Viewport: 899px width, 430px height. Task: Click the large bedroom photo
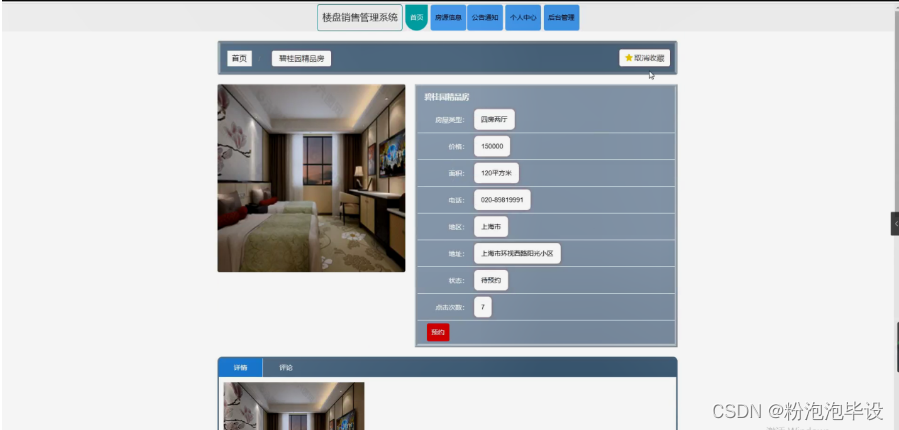[311, 178]
